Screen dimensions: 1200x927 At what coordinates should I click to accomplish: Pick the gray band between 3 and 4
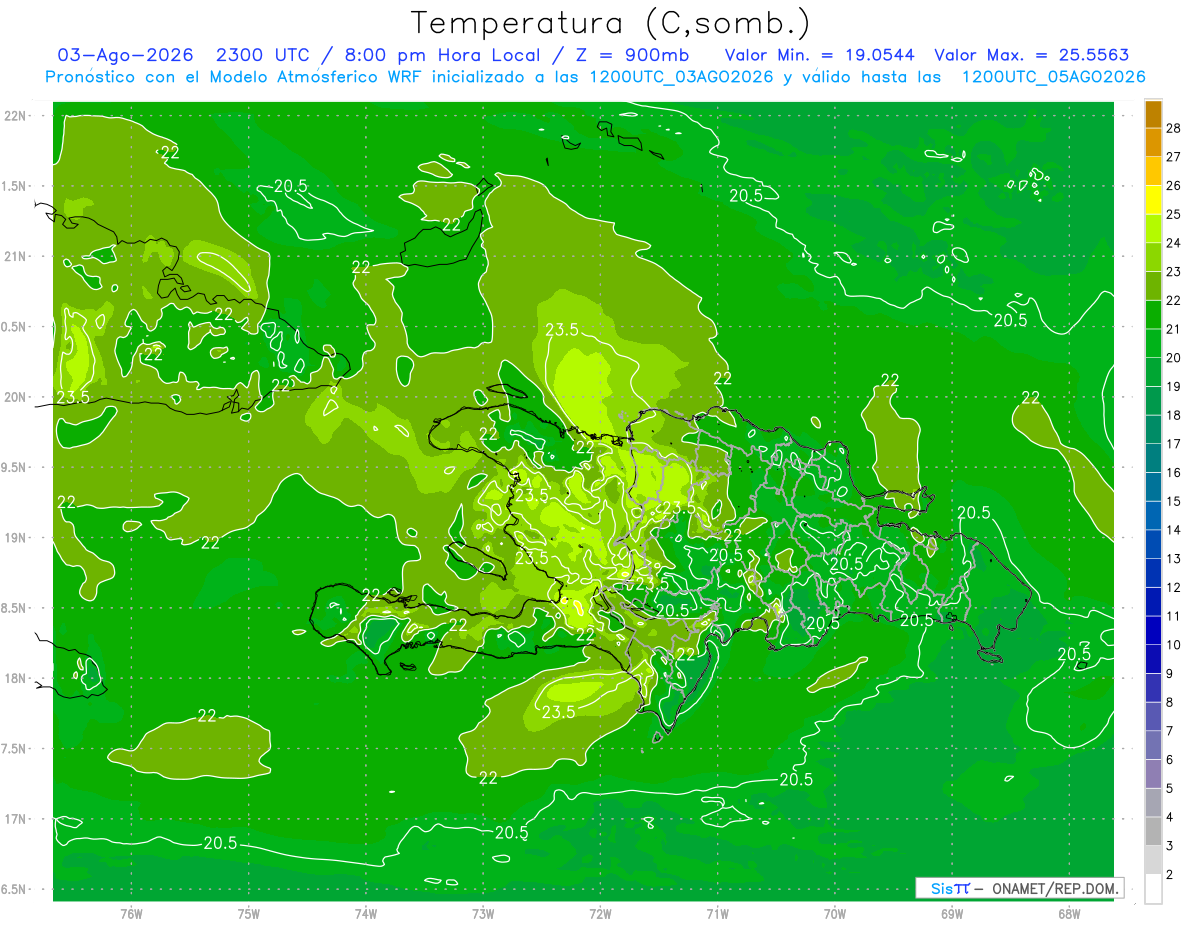1153,832
